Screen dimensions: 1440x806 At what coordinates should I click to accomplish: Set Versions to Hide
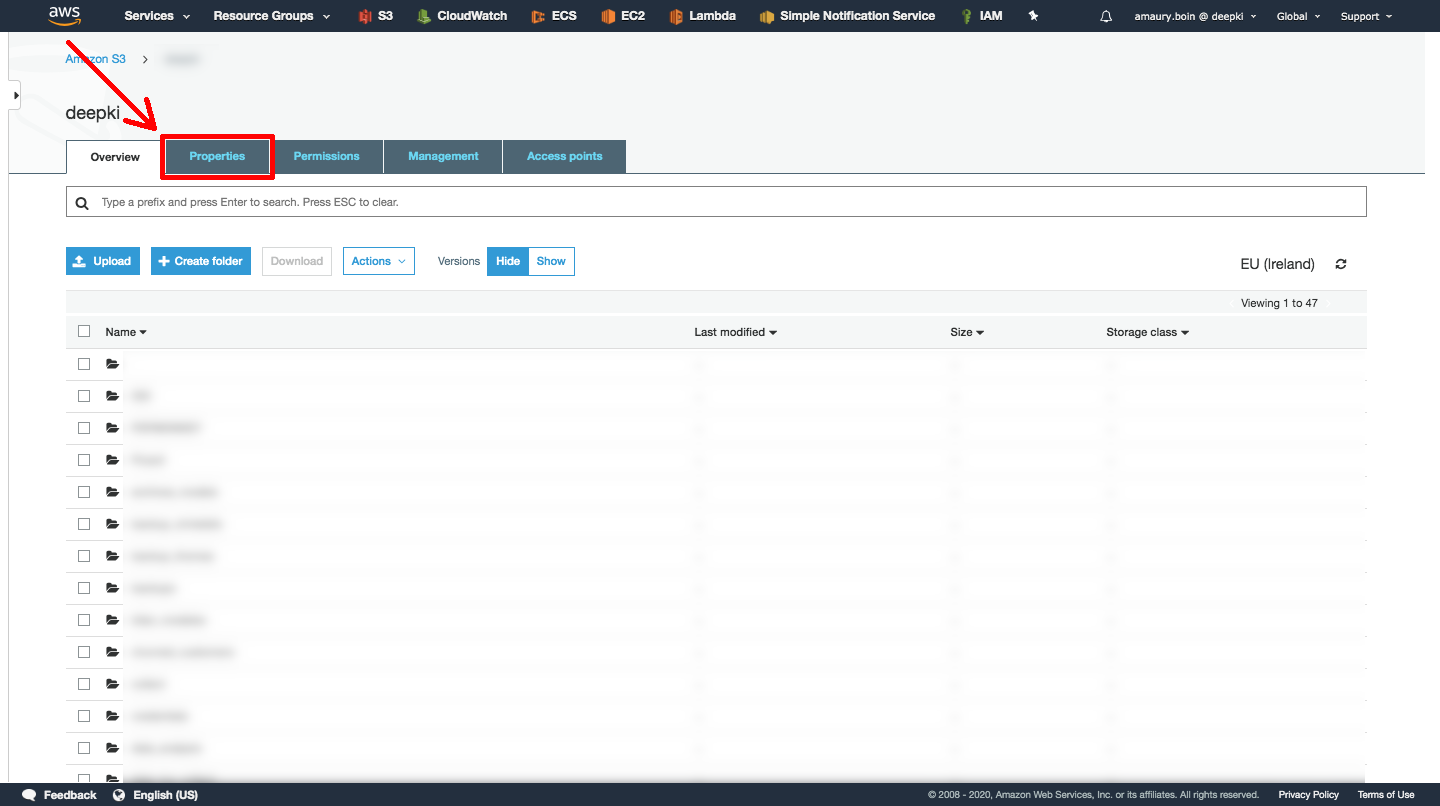pyautogui.click(x=508, y=261)
